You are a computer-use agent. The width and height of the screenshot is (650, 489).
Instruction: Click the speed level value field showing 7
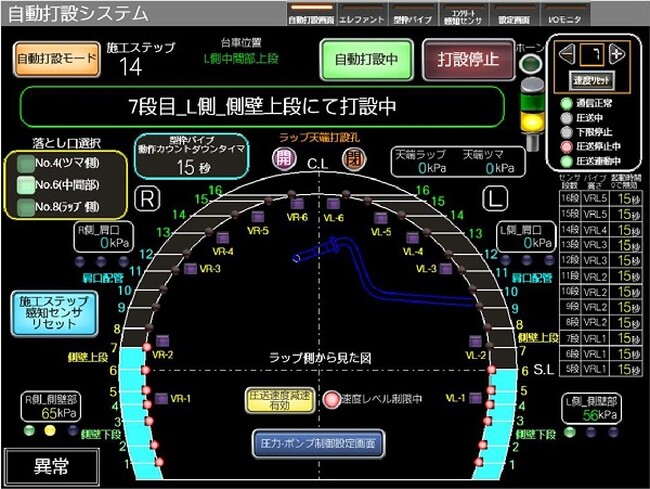(592, 54)
